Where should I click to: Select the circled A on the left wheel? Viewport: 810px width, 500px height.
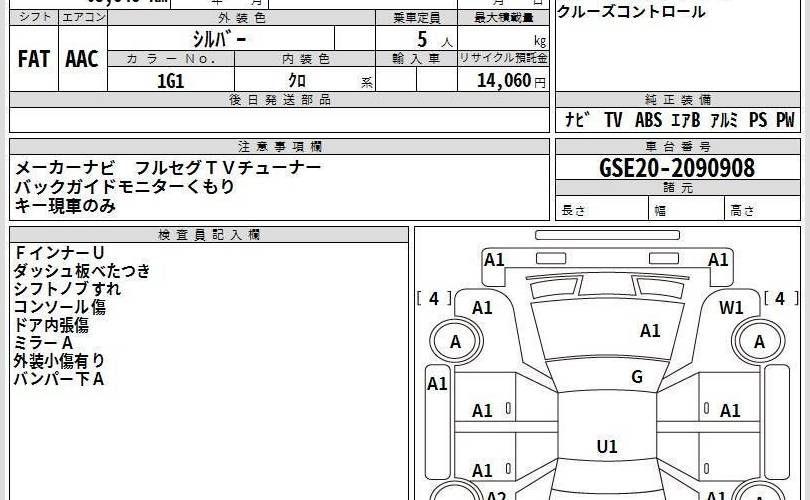click(x=457, y=342)
